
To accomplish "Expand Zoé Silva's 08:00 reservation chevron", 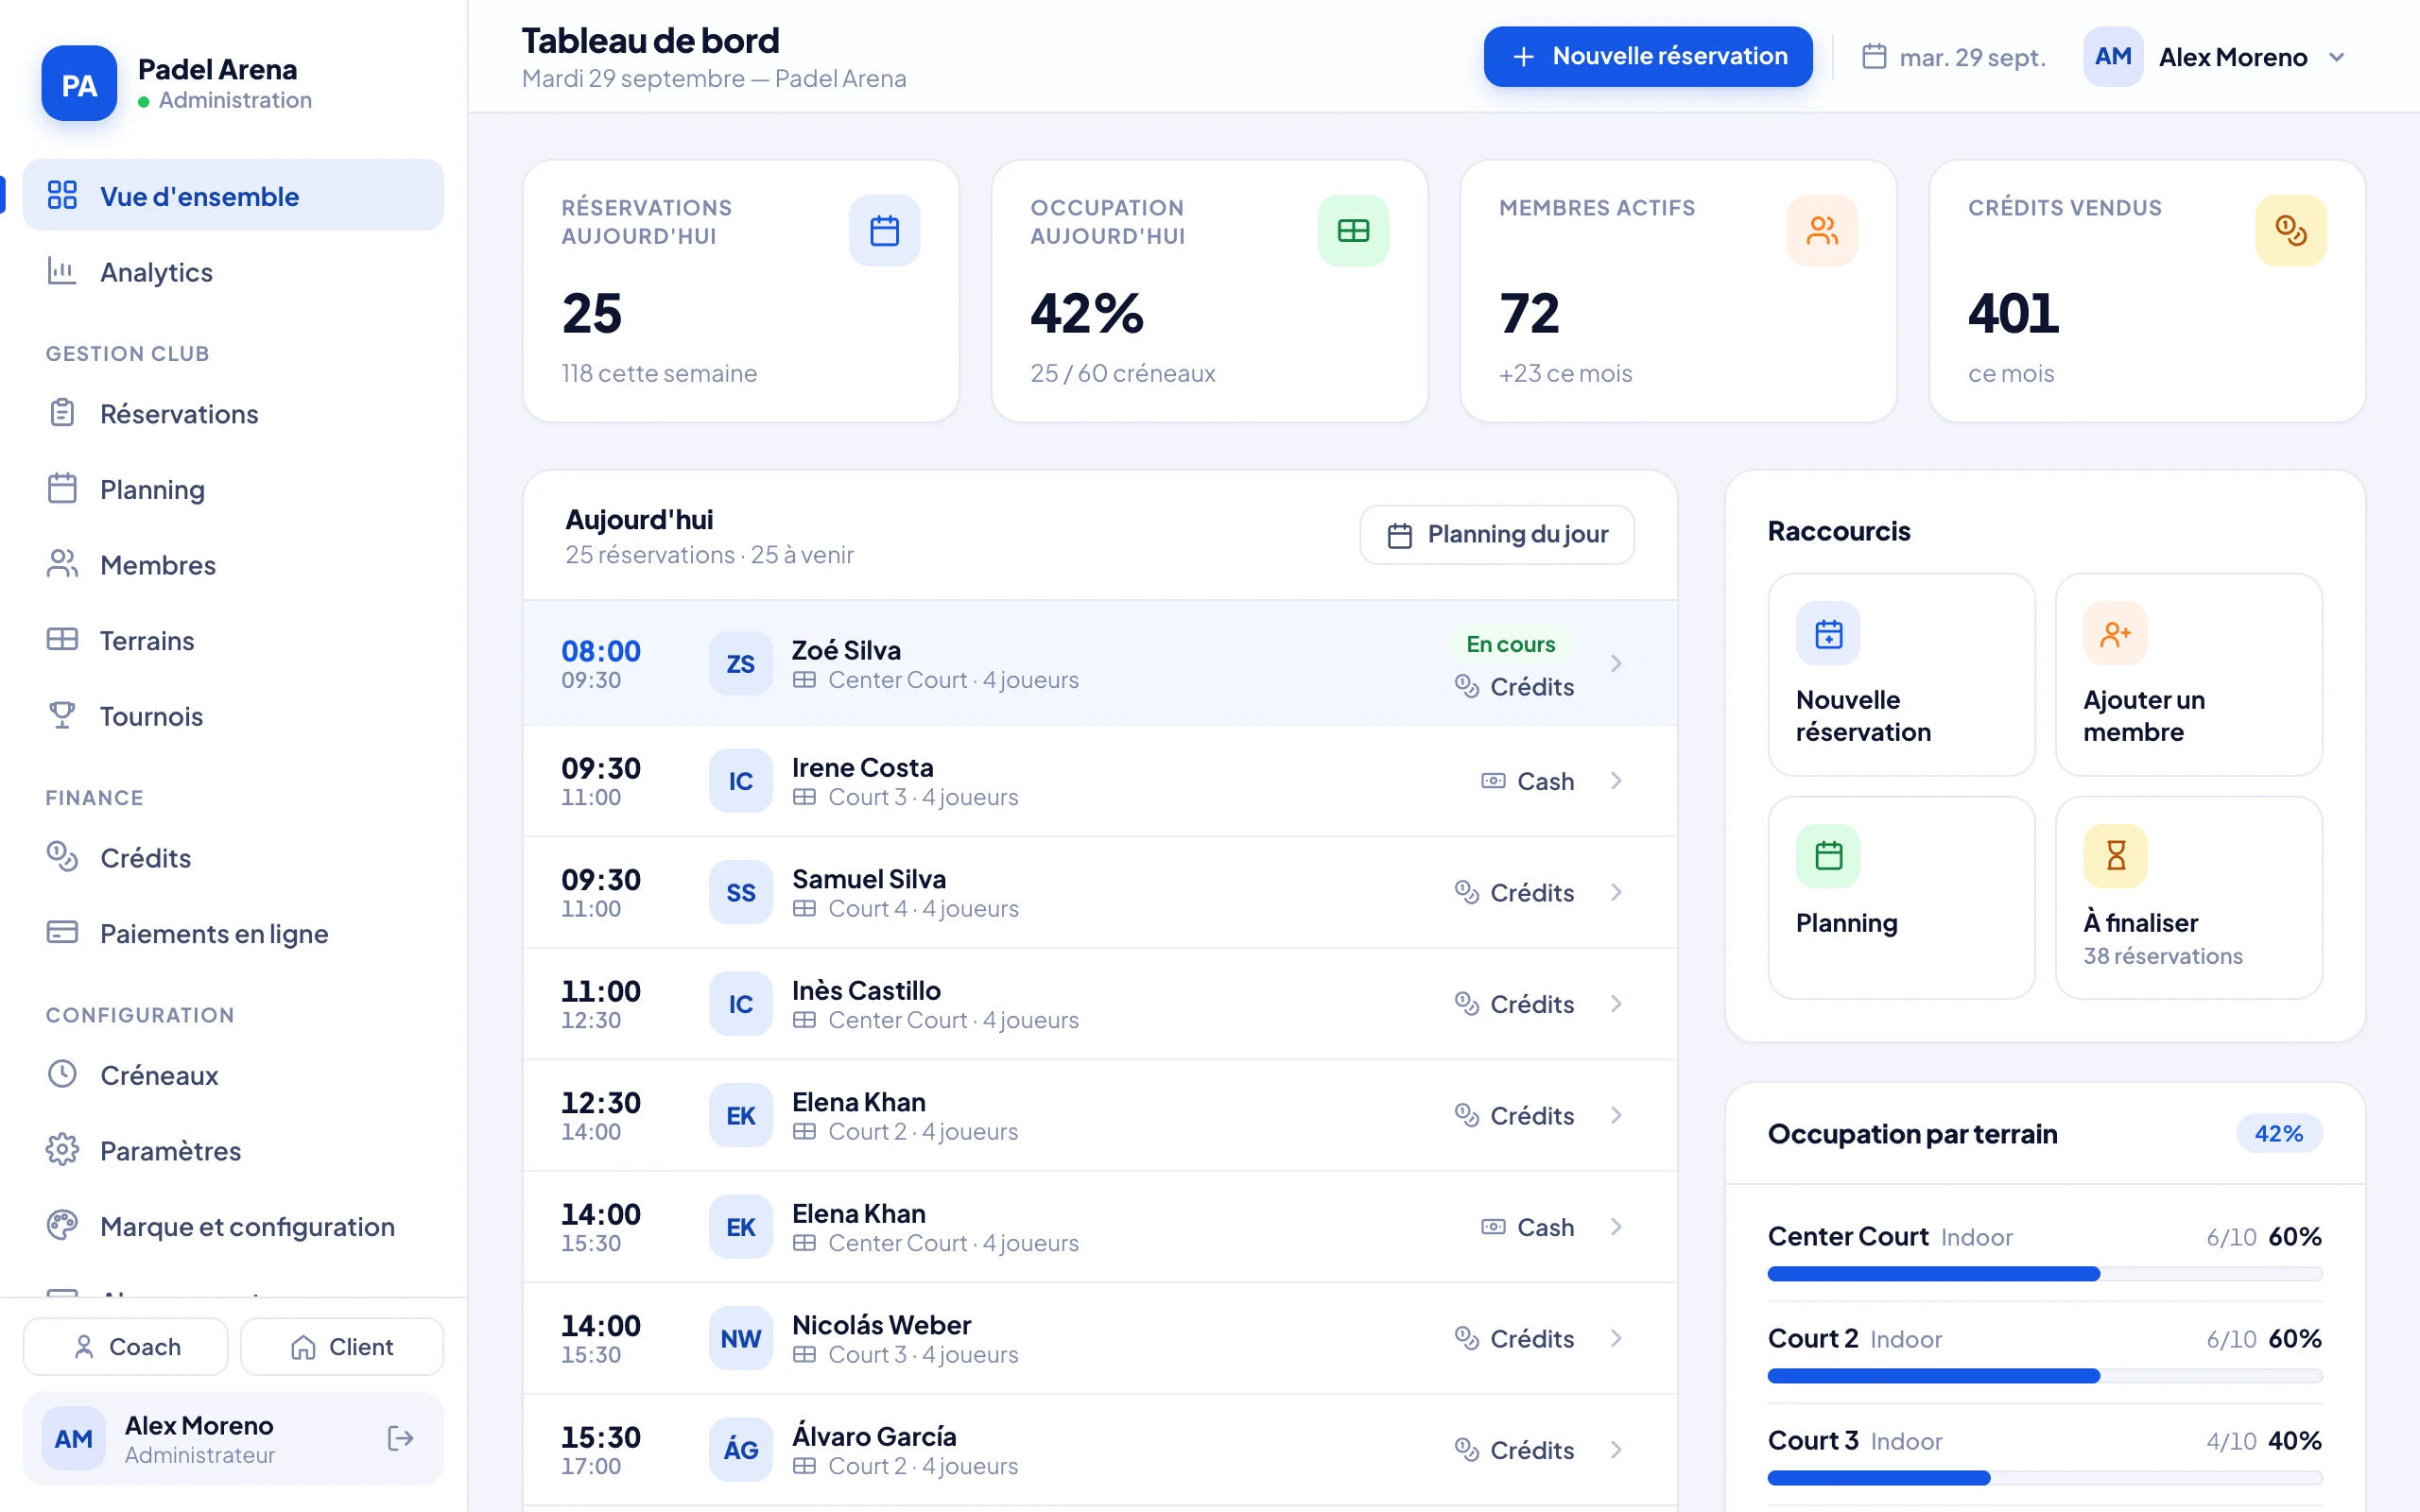I will (x=1616, y=664).
